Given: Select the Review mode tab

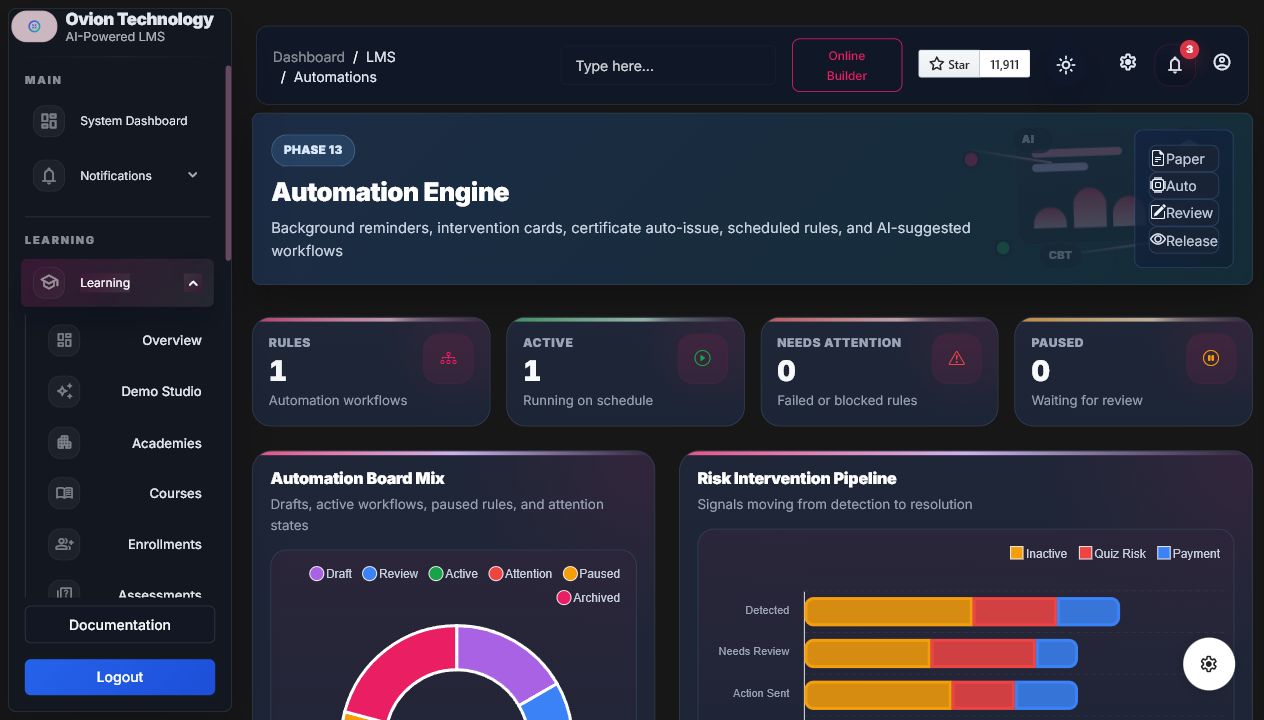Looking at the screenshot, I should pyautogui.click(x=1183, y=213).
